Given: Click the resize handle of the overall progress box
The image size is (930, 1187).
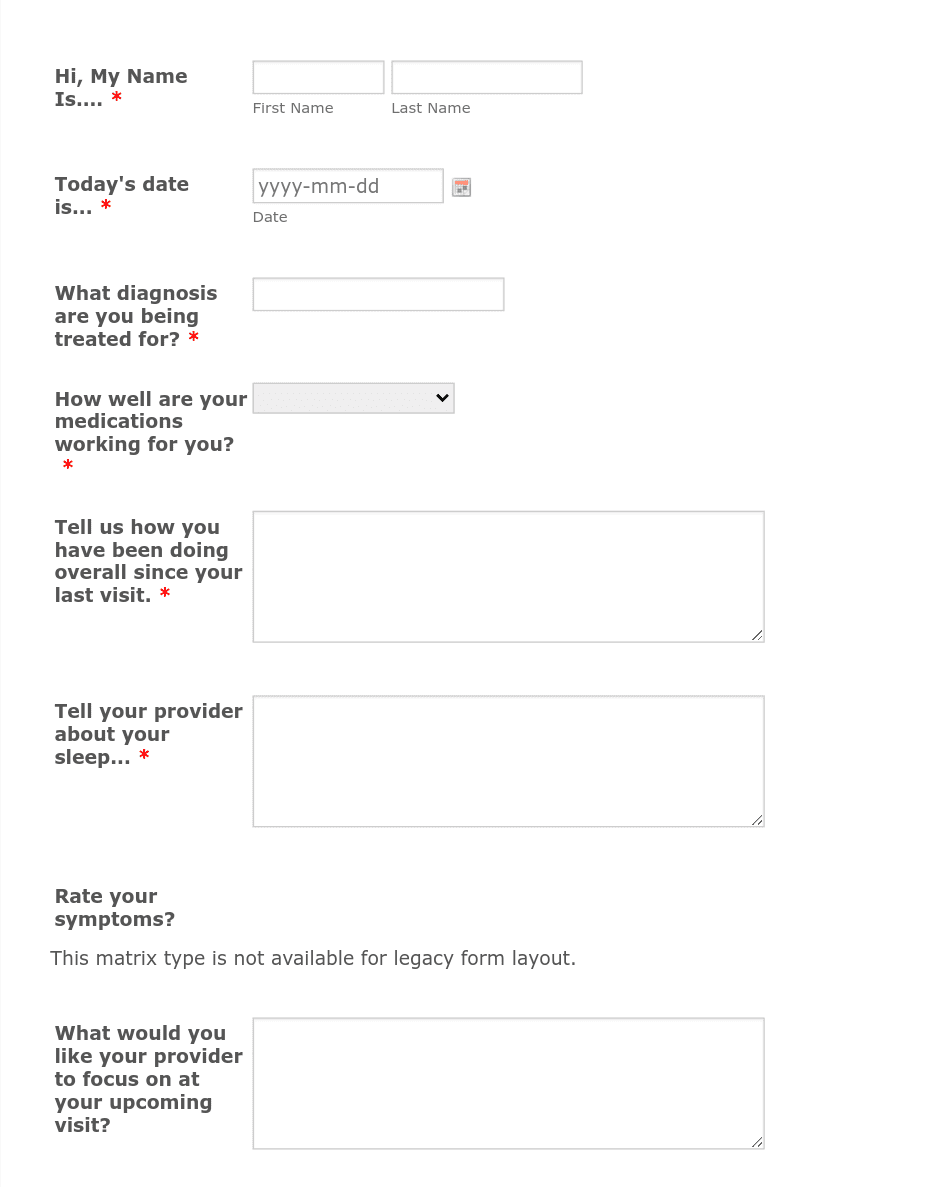Looking at the screenshot, I should point(758,635).
